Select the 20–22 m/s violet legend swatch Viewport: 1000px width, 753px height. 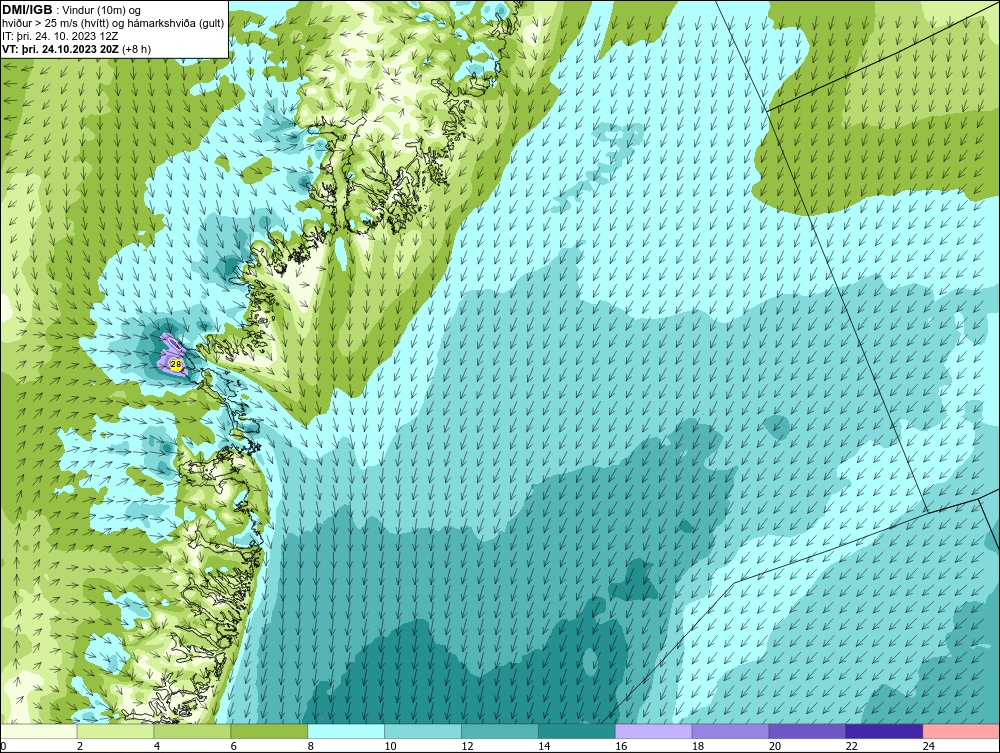(x=807, y=731)
